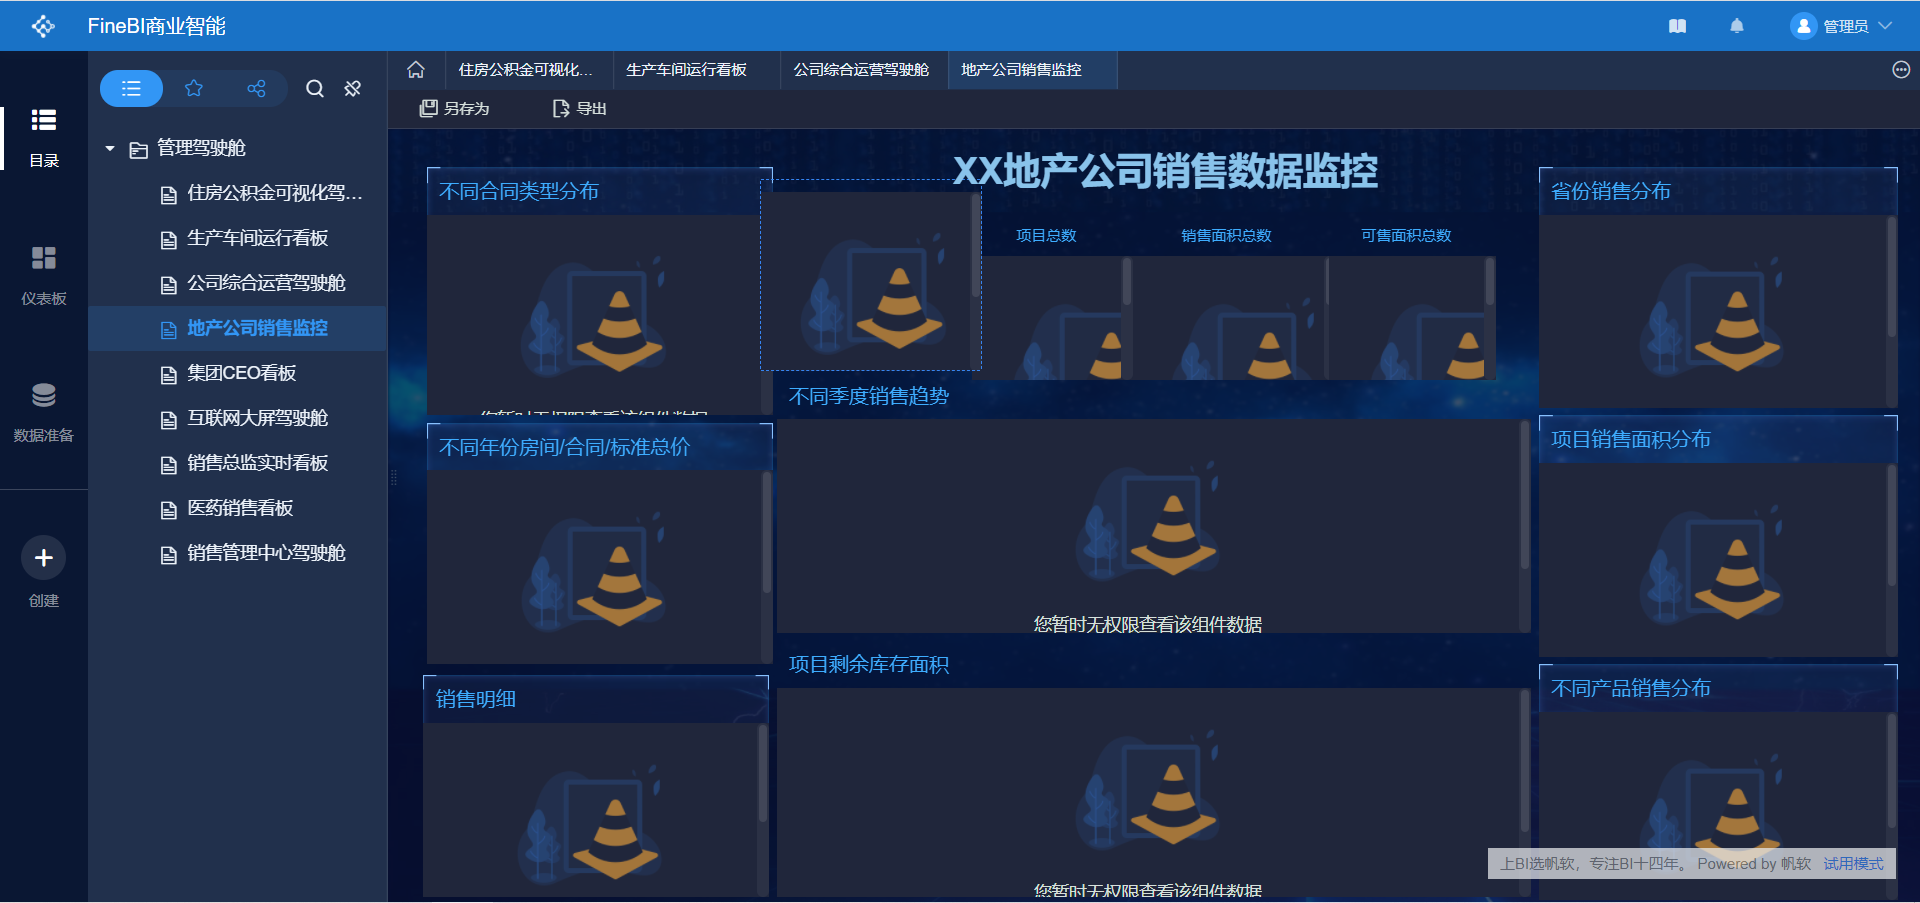
Task: Open the 目录 directory section
Action: (x=44, y=138)
